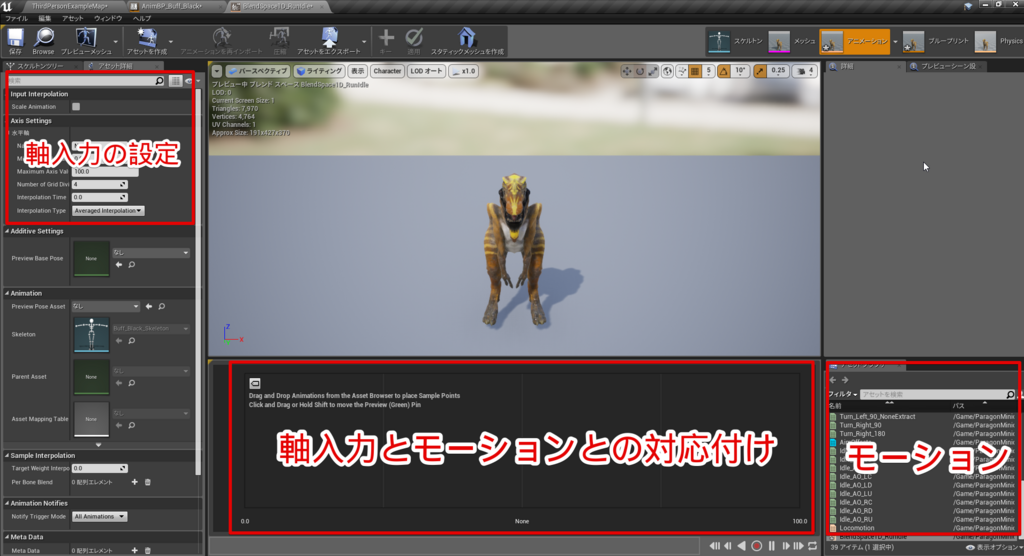This screenshot has height=556, width=1024.
Task: Toggle details visibility eye icon
Action: (x=189, y=81)
